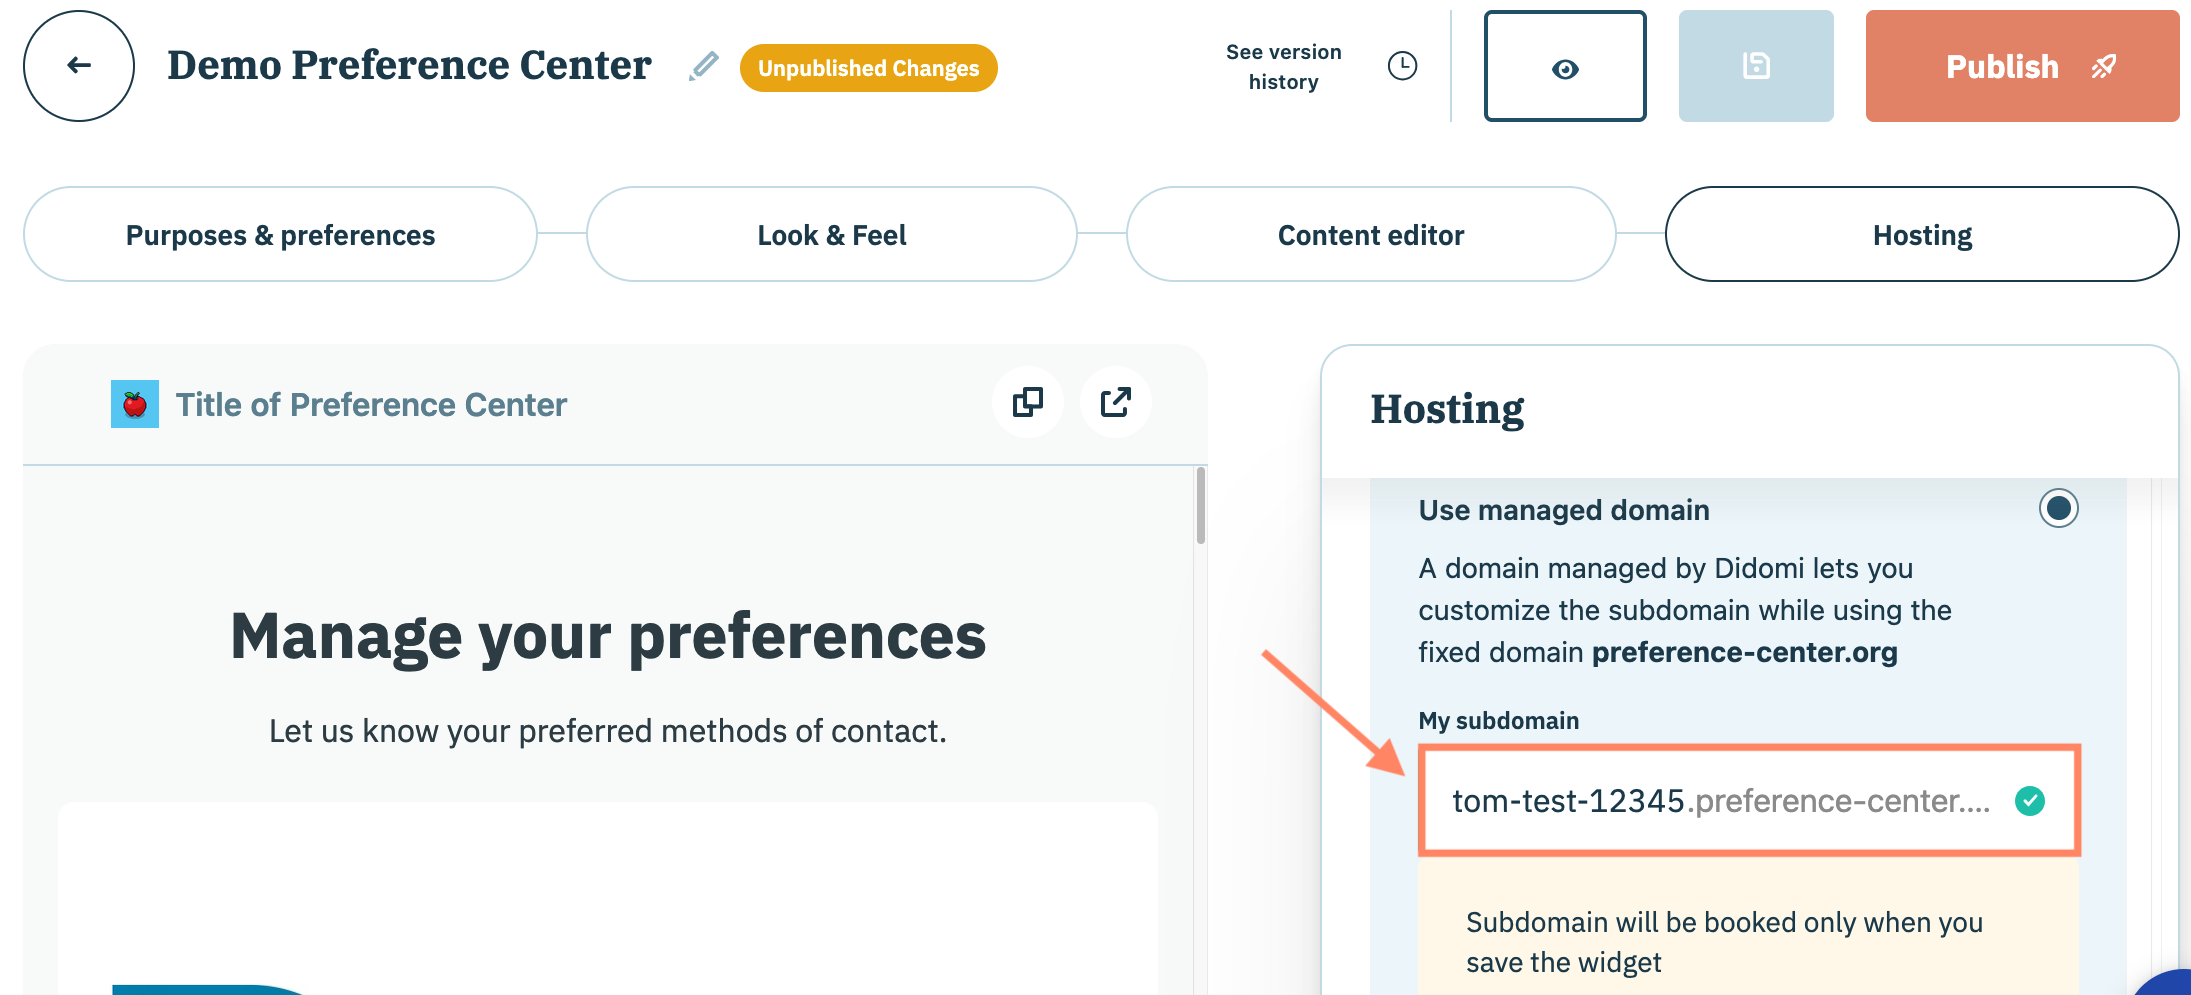The height and width of the screenshot is (995, 2191).
Task: Click the eye preview button
Action: [x=1565, y=67]
